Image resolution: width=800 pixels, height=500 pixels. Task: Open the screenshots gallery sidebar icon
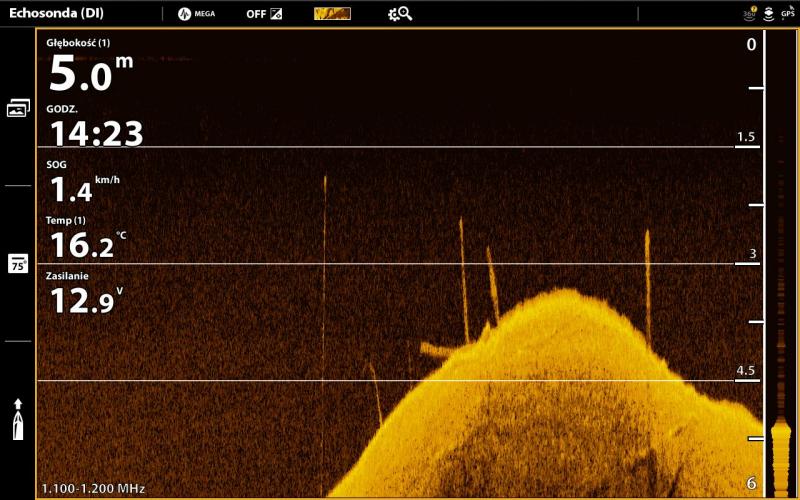click(18, 108)
